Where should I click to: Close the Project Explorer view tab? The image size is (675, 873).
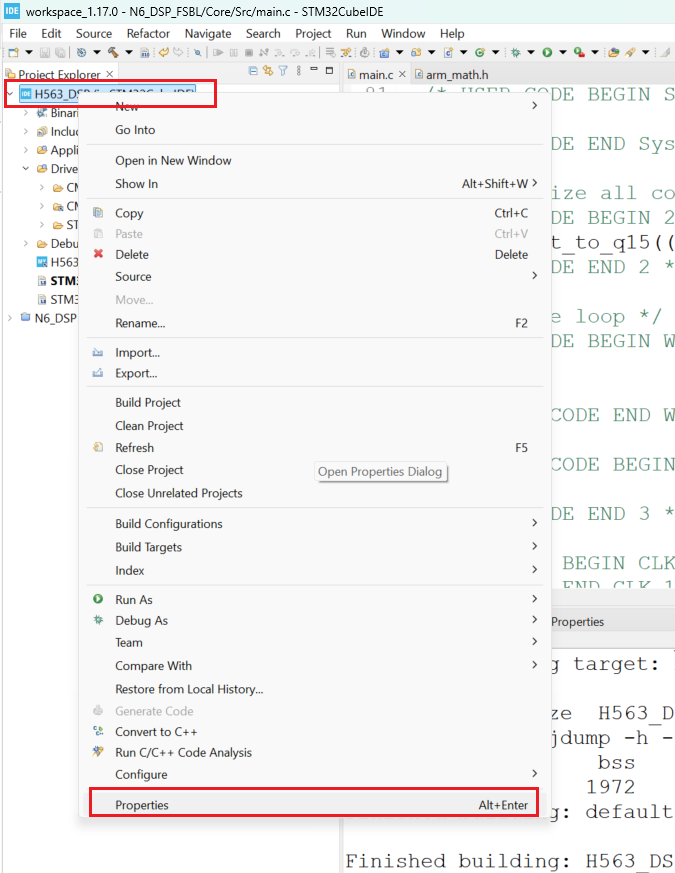pyautogui.click(x=110, y=74)
